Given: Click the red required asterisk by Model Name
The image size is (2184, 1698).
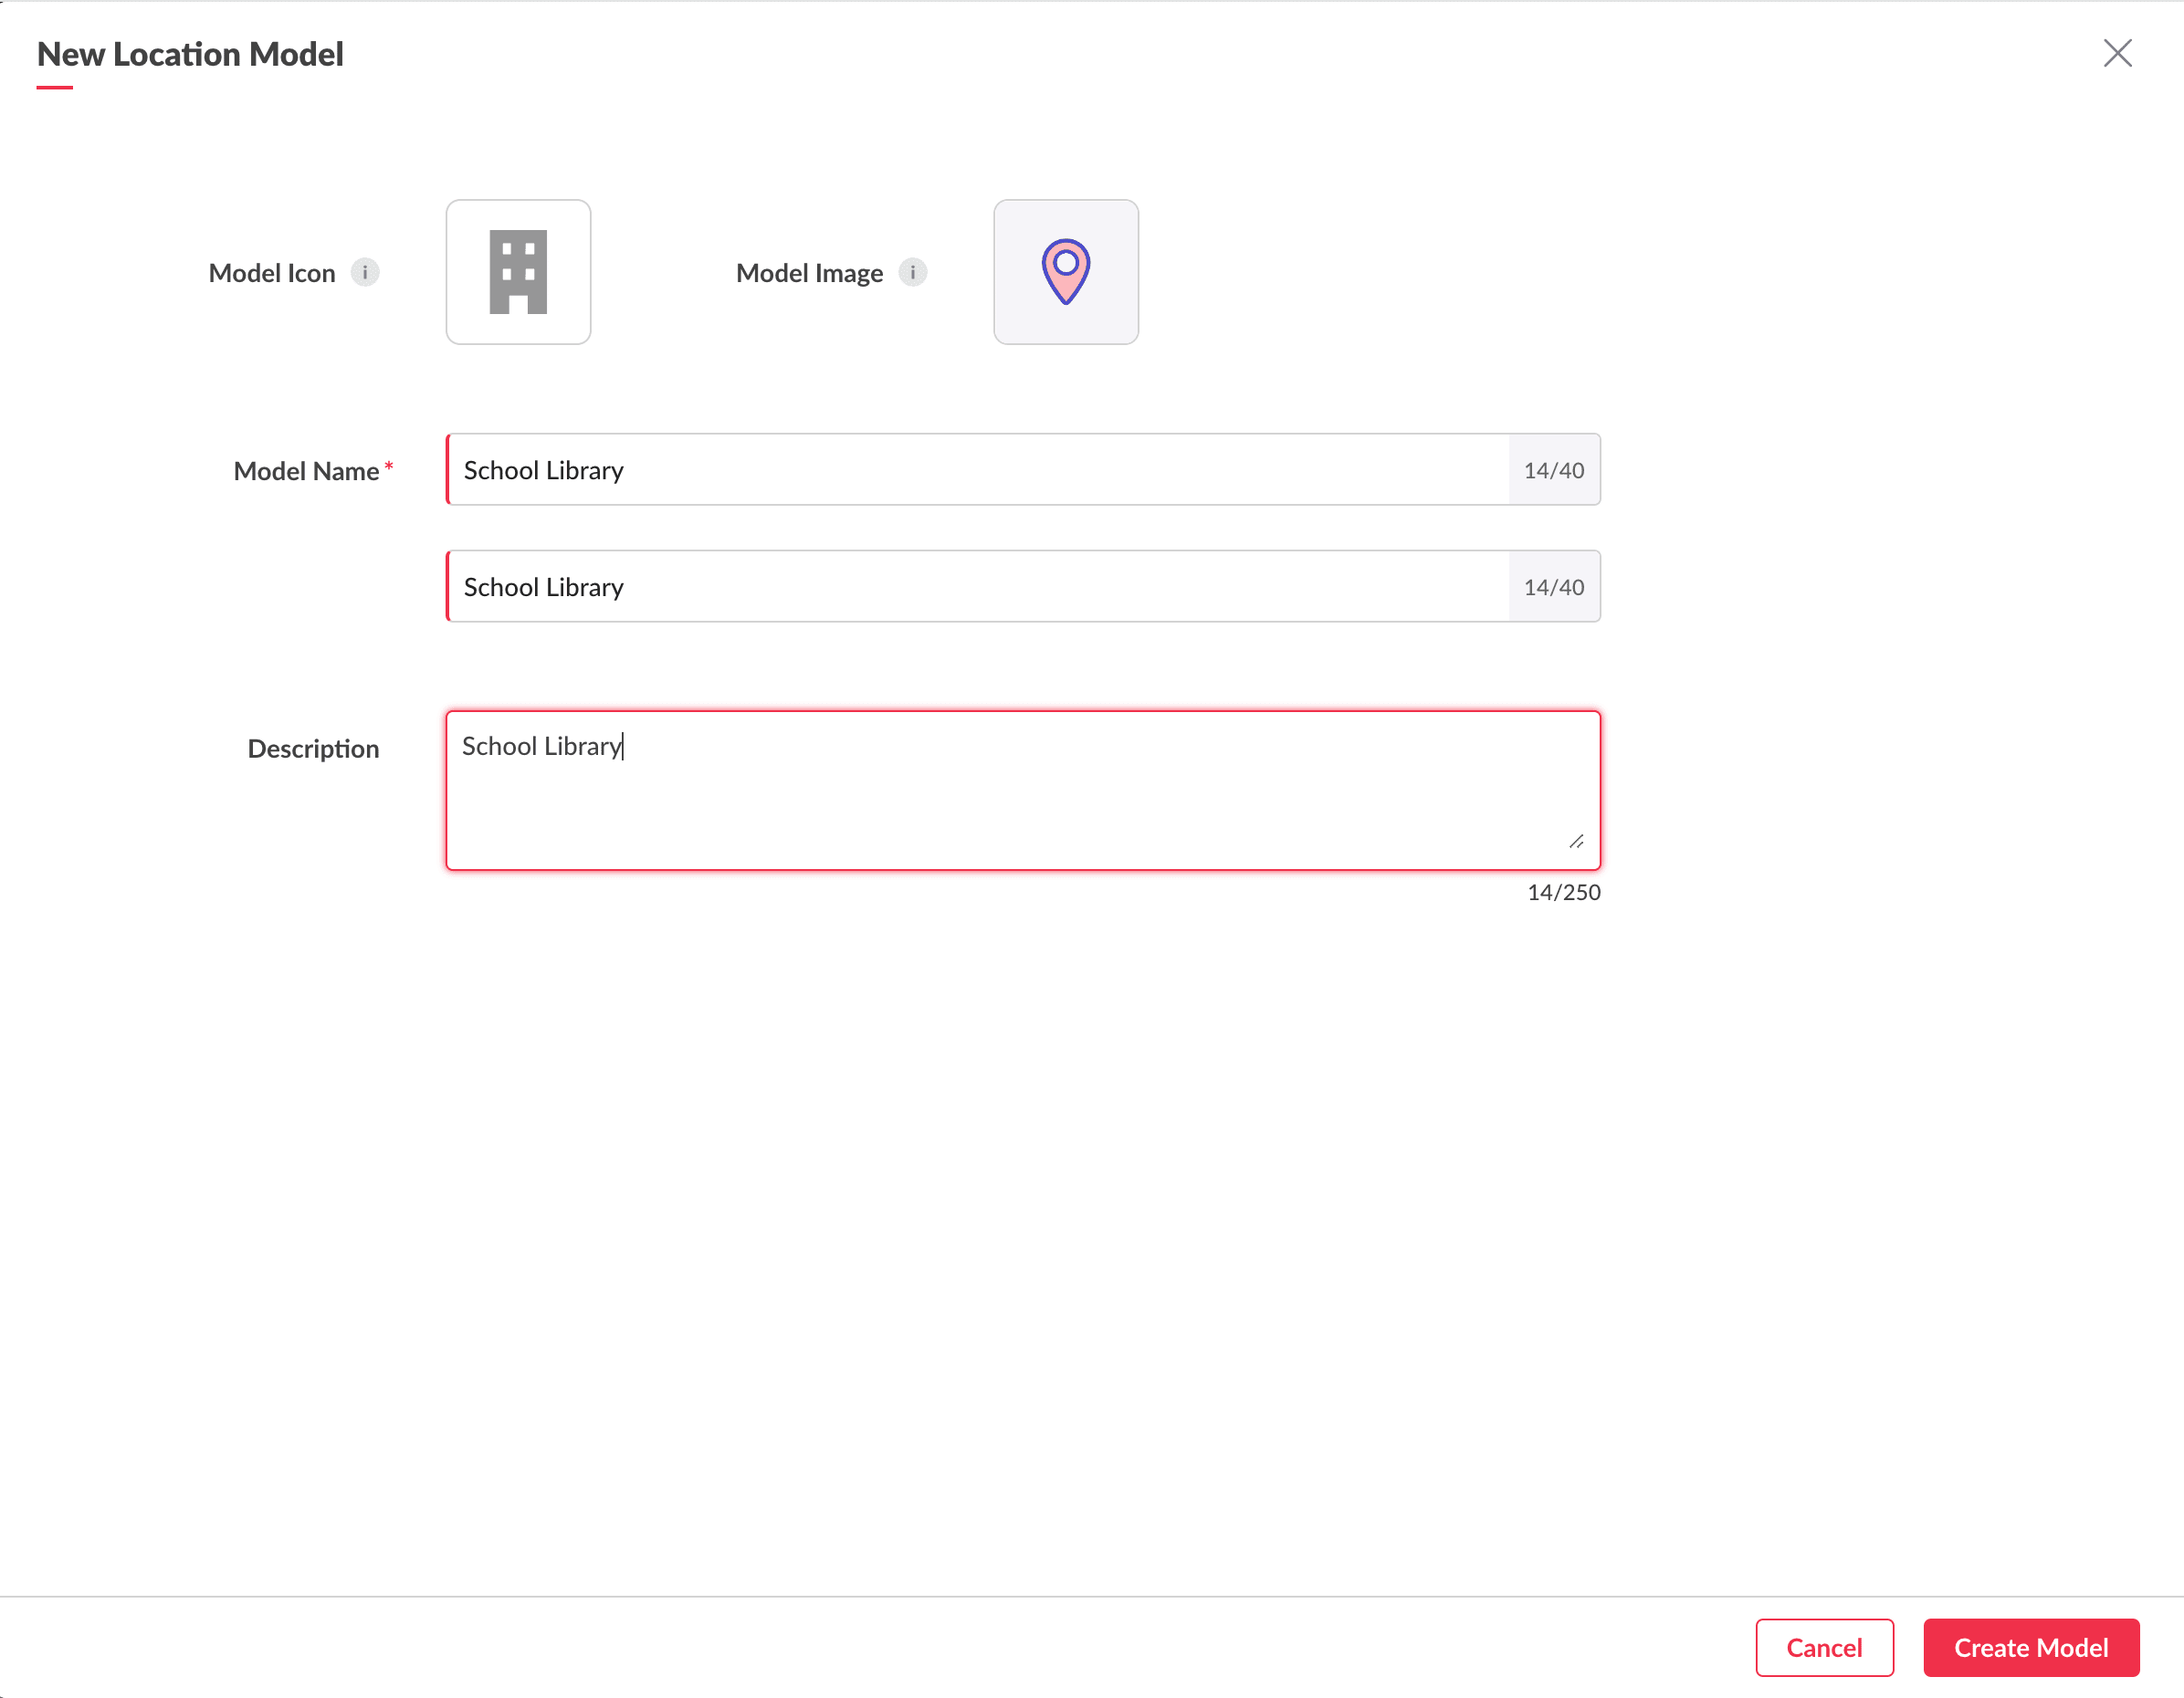Looking at the screenshot, I should (389, 466).
